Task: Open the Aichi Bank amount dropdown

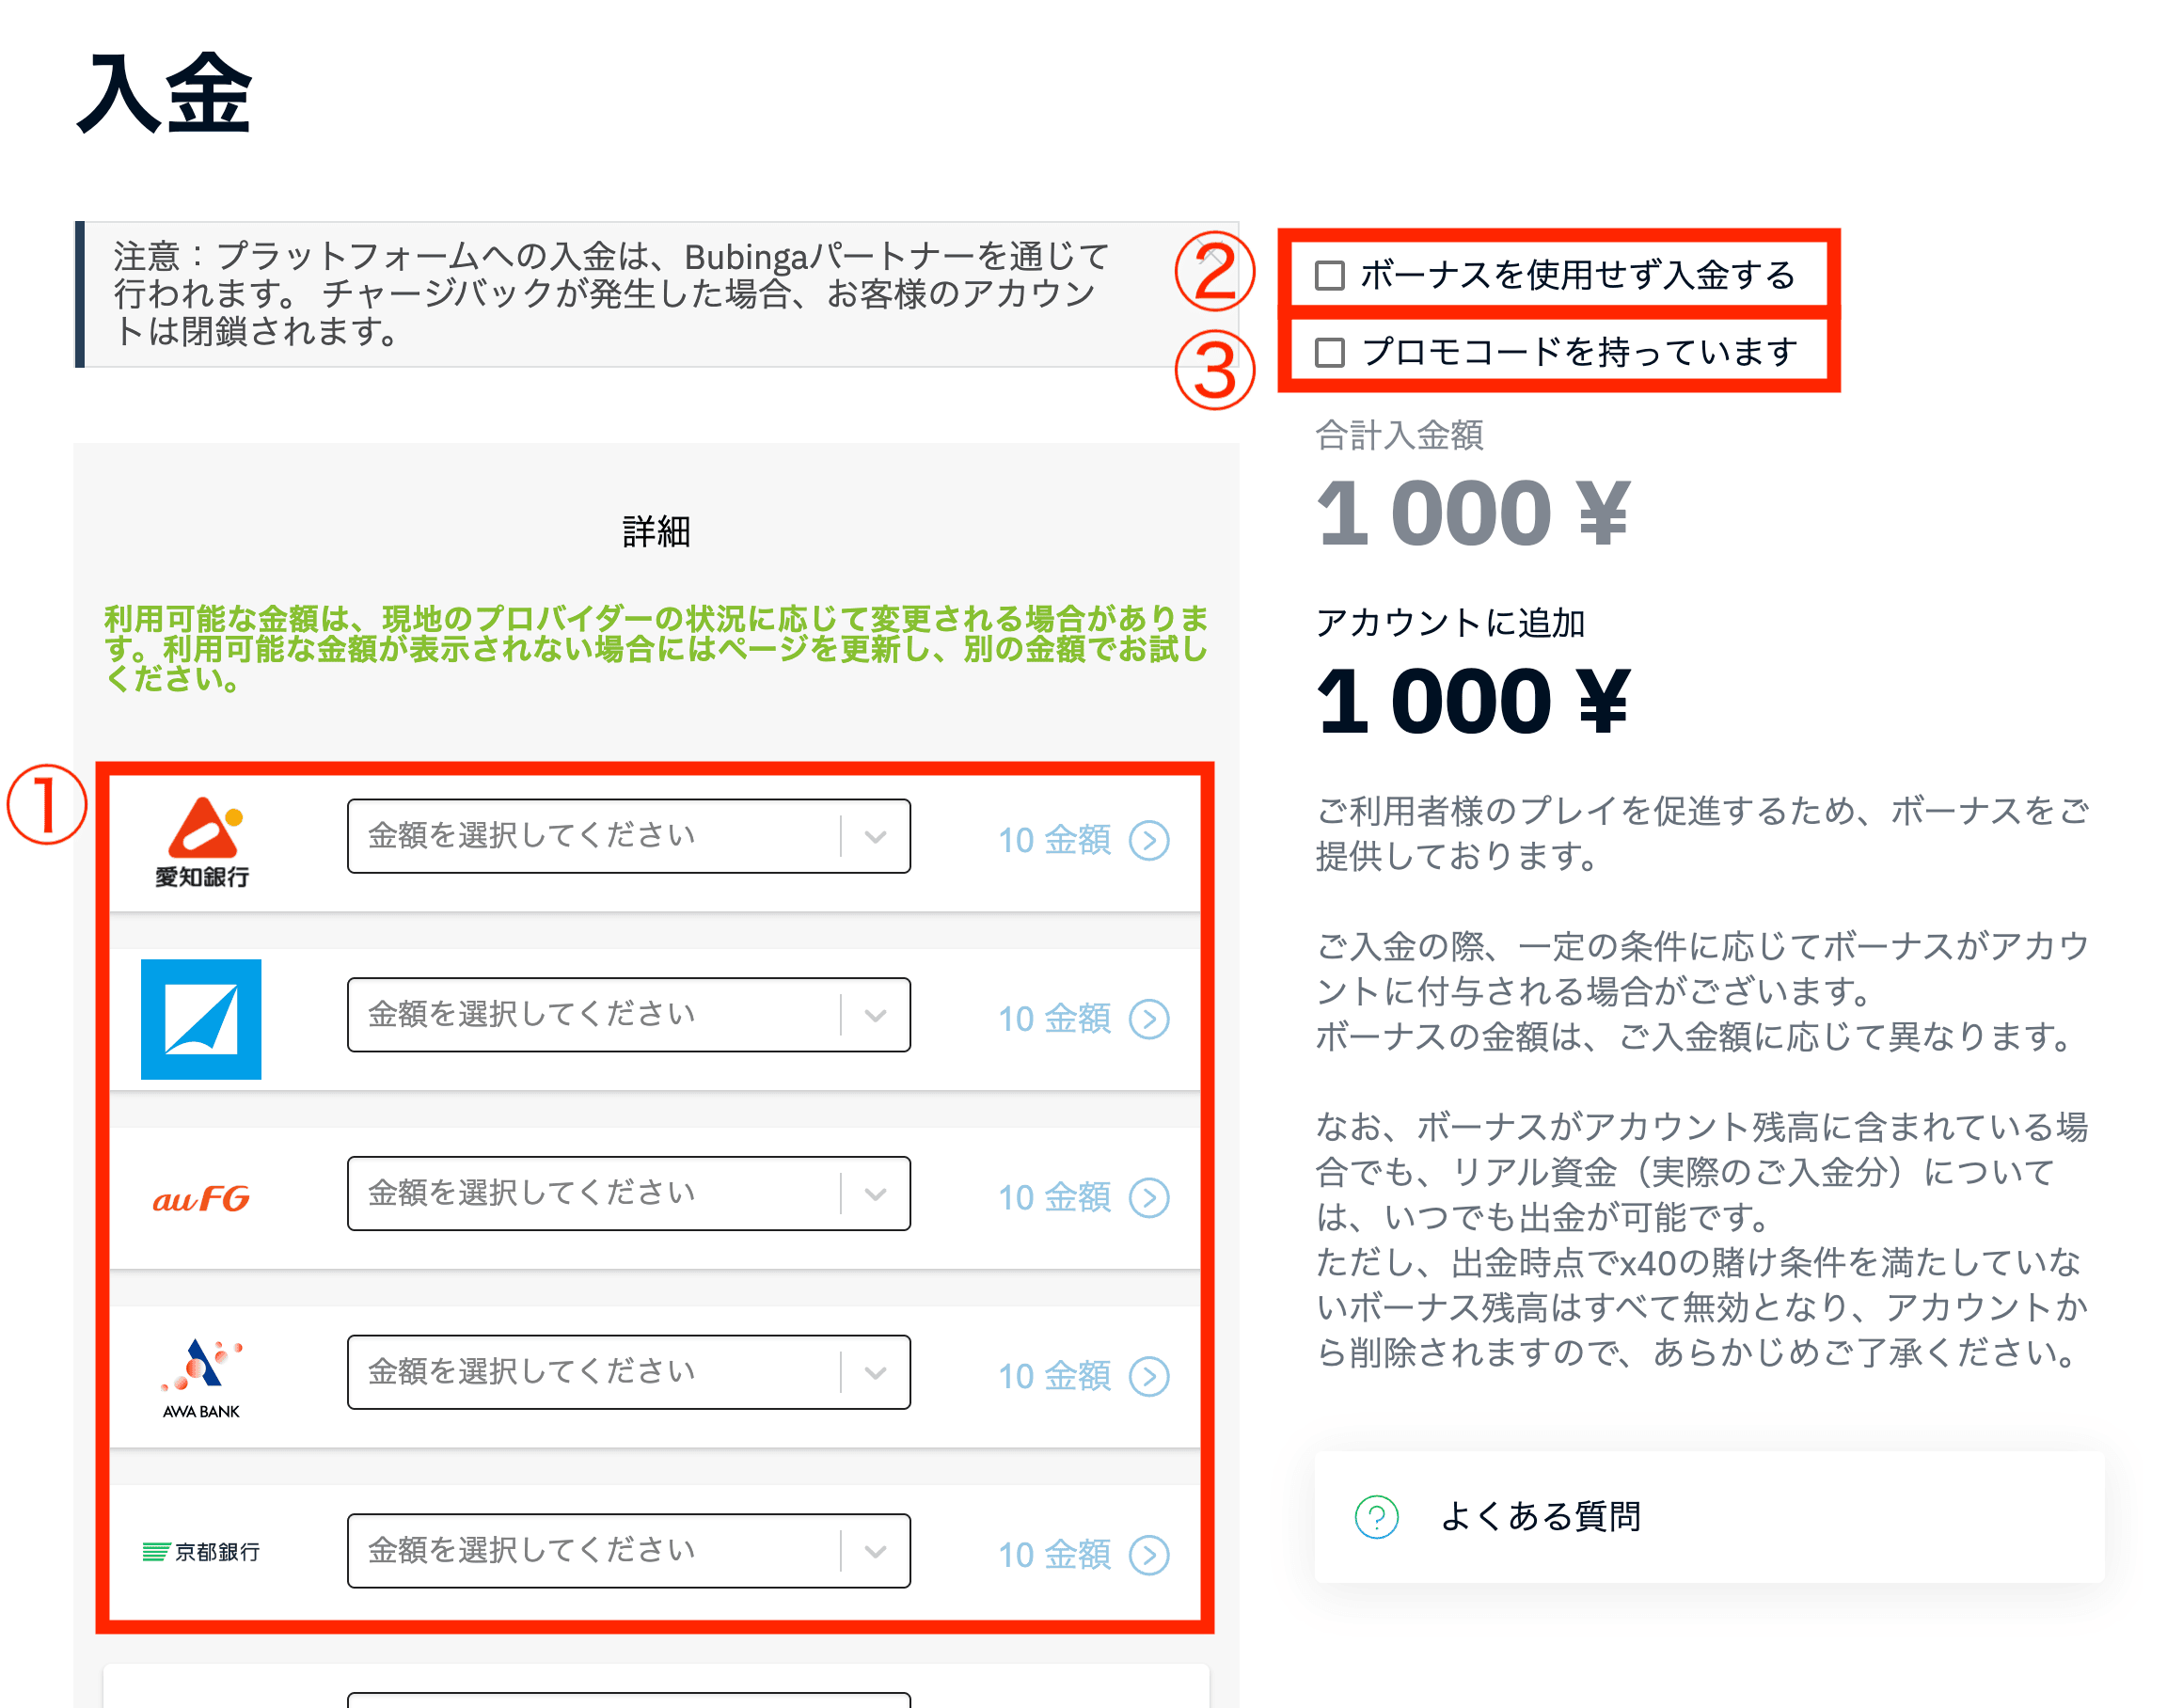Action: (628, 836)
